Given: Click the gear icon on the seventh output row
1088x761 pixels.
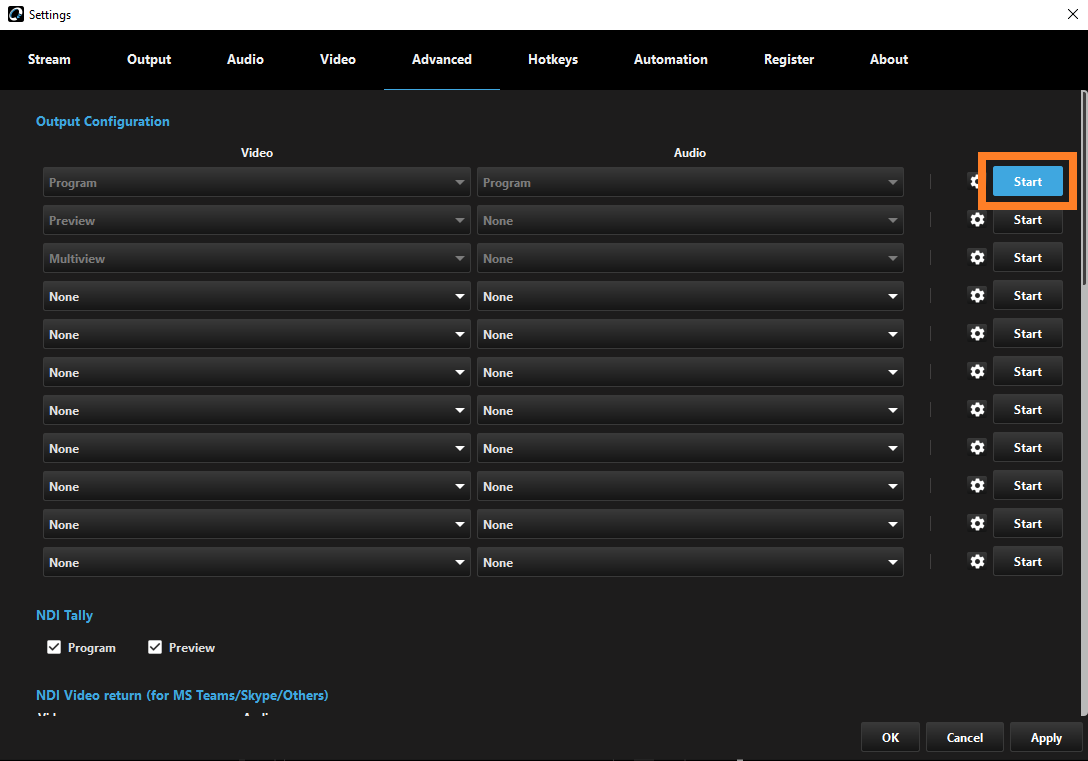Looking at the screenshot, I should coord(977,410).
